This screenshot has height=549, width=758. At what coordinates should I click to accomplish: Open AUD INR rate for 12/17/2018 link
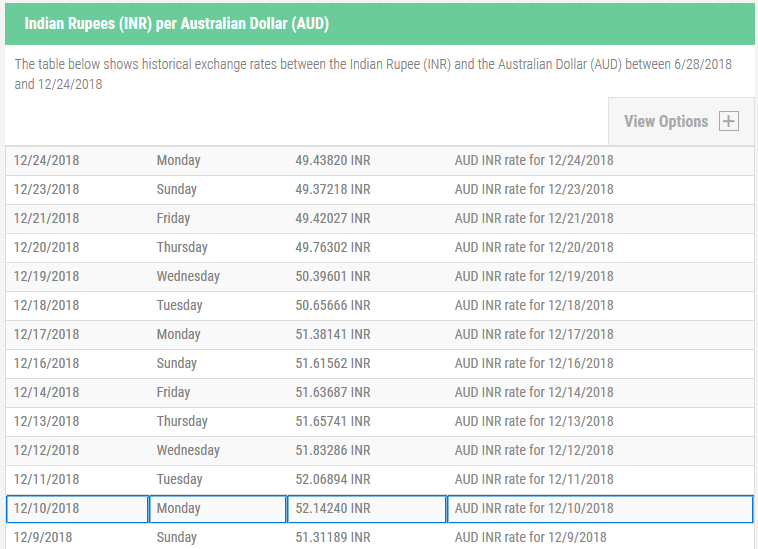(534, 334)
